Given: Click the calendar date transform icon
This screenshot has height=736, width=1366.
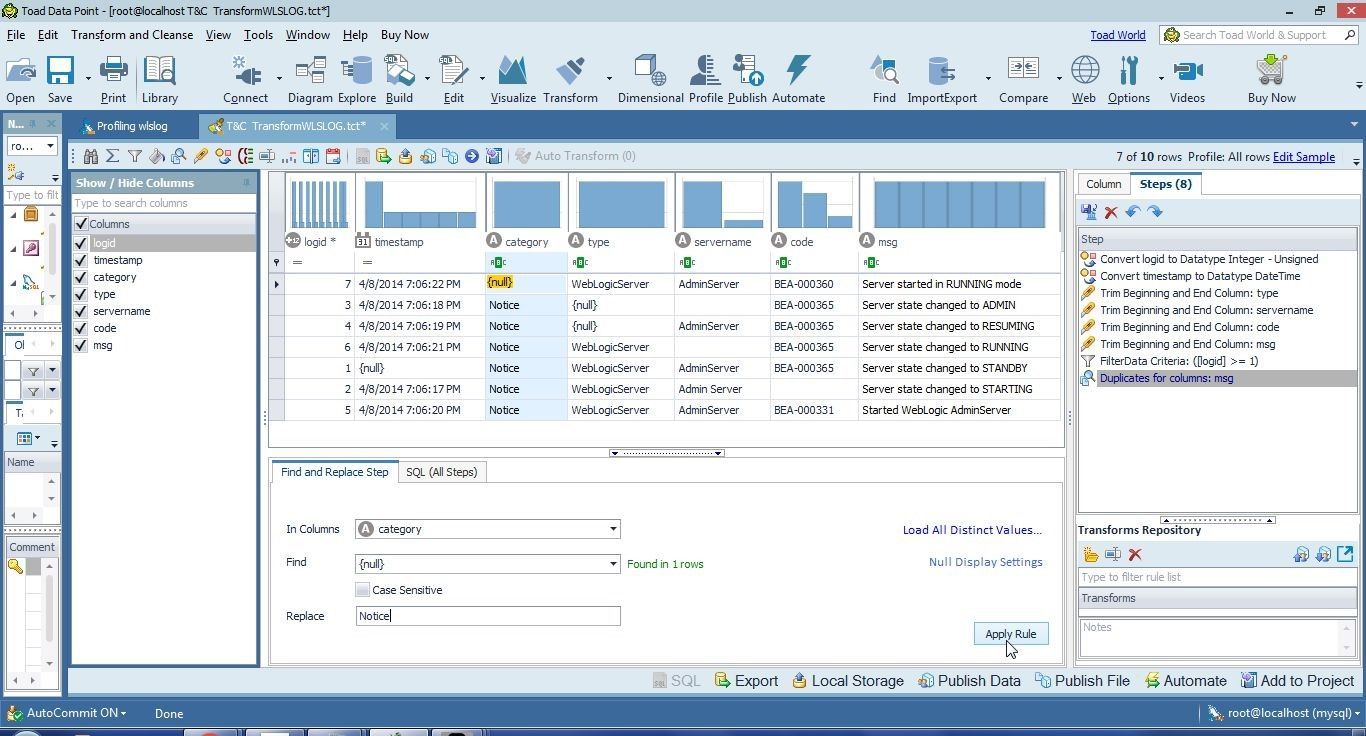Looking at the screenshot, I should [x=333, y=156].
